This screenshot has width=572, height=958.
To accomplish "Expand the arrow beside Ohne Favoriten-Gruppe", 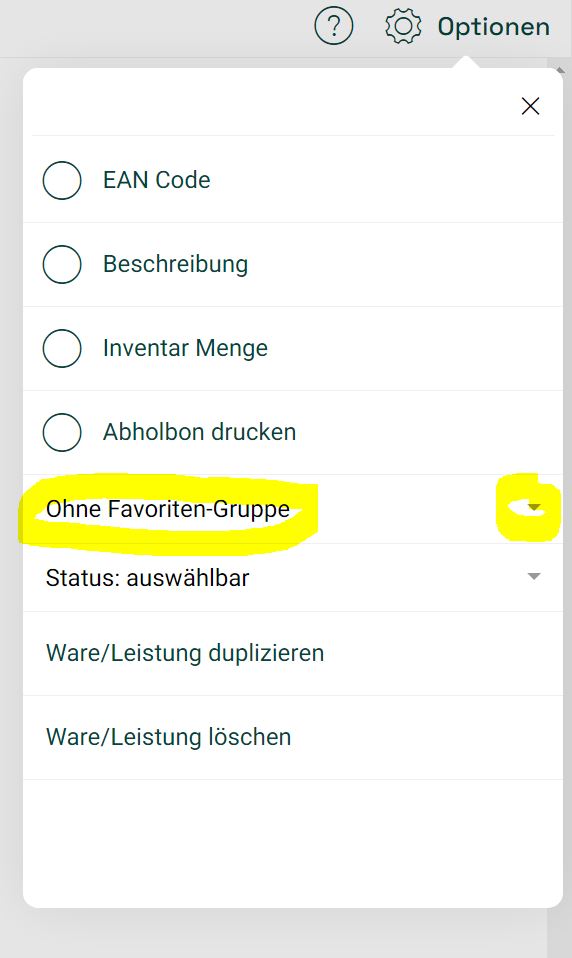I will coord(534,507).
